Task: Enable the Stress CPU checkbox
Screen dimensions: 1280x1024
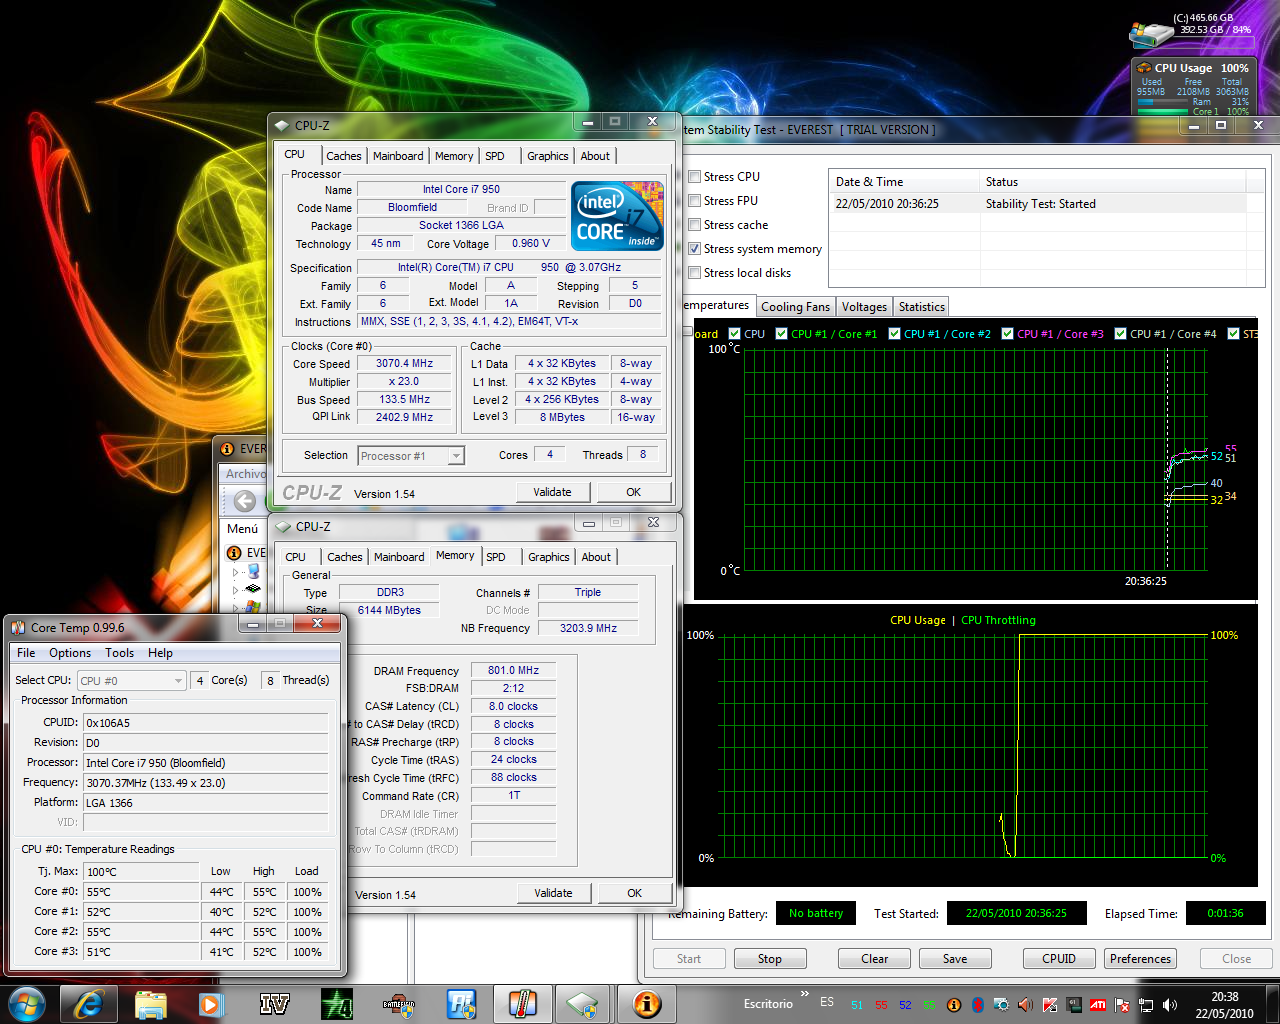Action: point(695,177)
